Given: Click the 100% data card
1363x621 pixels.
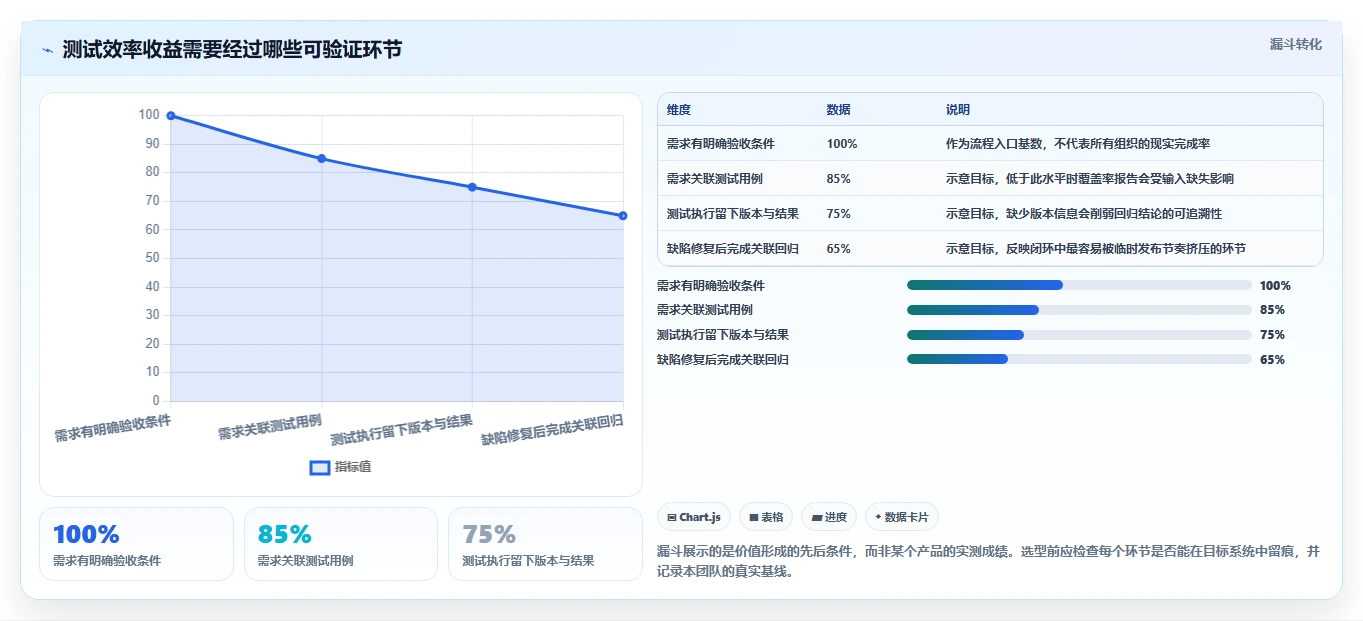Looking at the screenshot, I should [136, 544].
